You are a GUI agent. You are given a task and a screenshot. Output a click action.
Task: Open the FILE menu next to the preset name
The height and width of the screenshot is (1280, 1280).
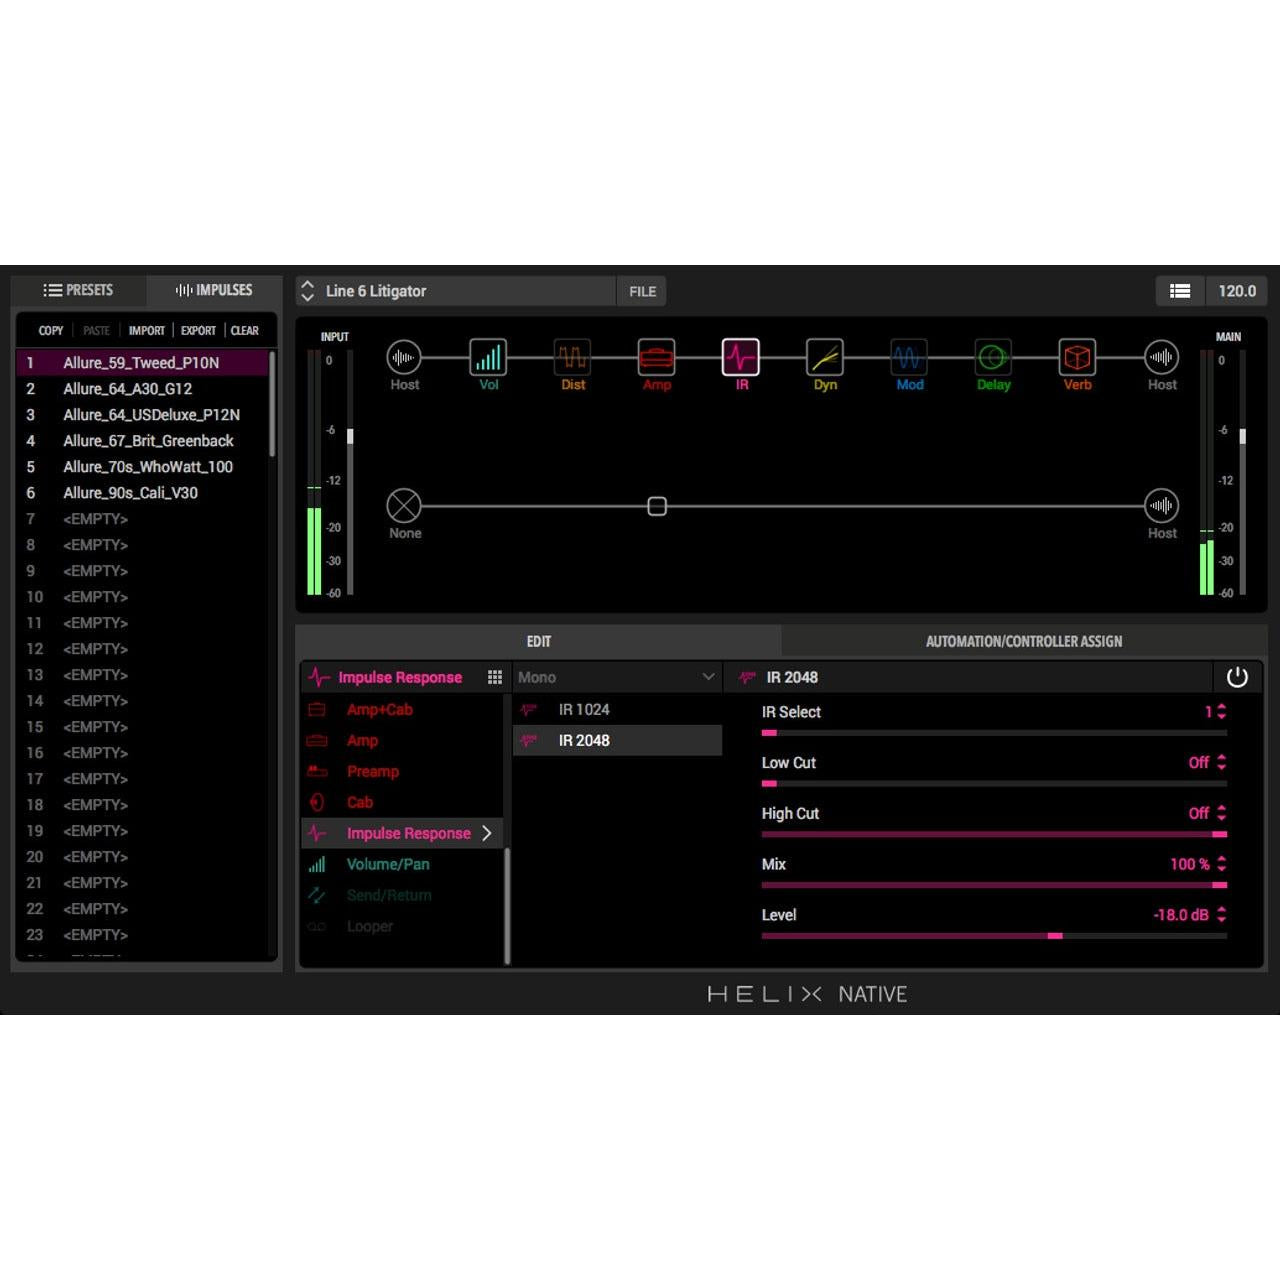point(641,291)
